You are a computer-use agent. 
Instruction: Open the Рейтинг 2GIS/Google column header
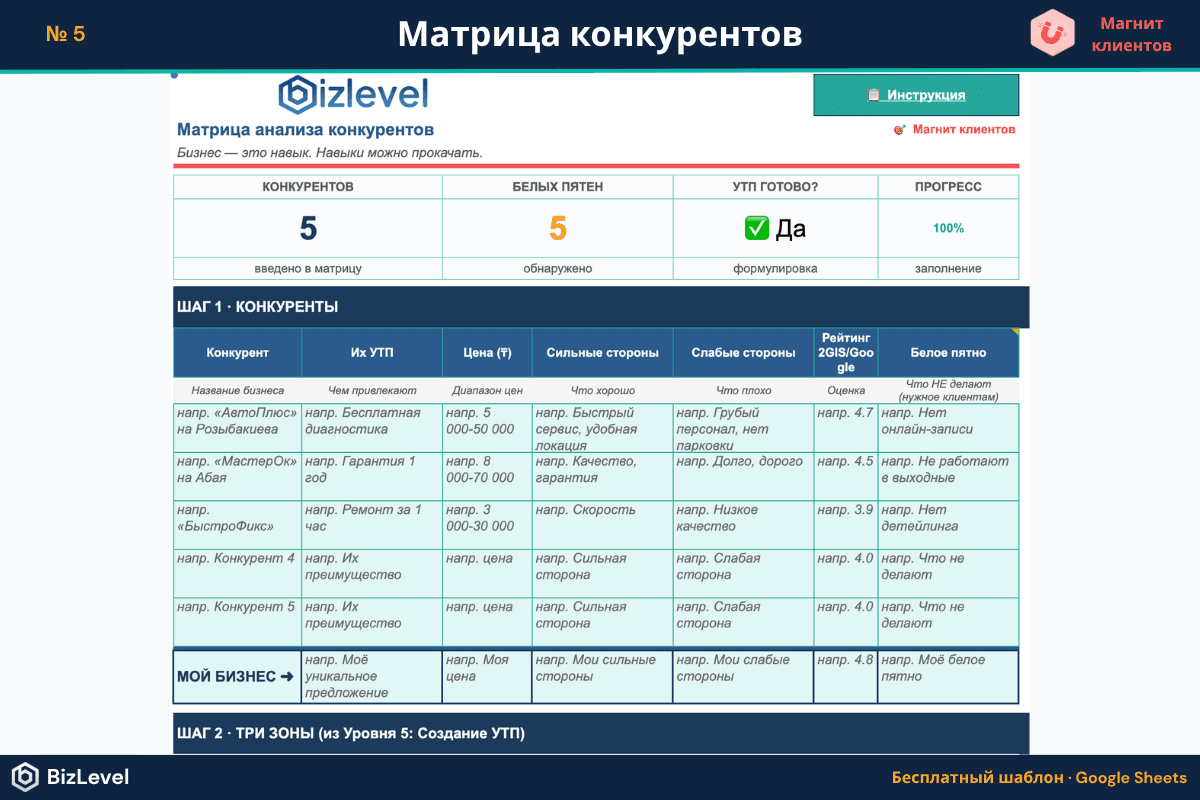845,352
